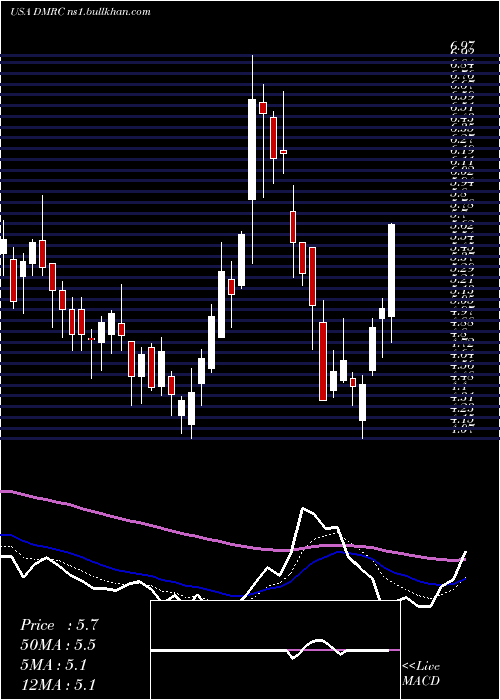The height and width of the screenshot is (700, 500).
Task: Click the tallest white candle at the chart peak
Action: coord(252,150)
